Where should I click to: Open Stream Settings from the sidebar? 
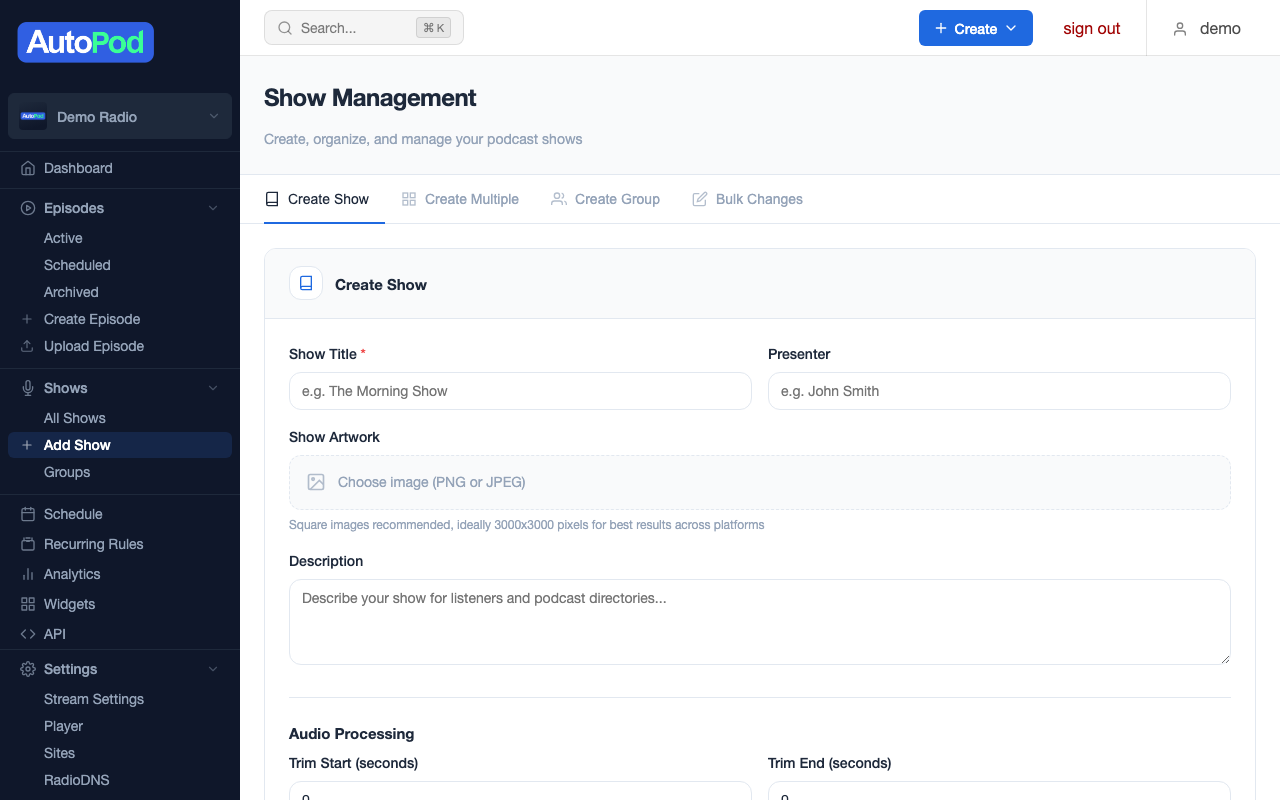(x=93, y=699)
